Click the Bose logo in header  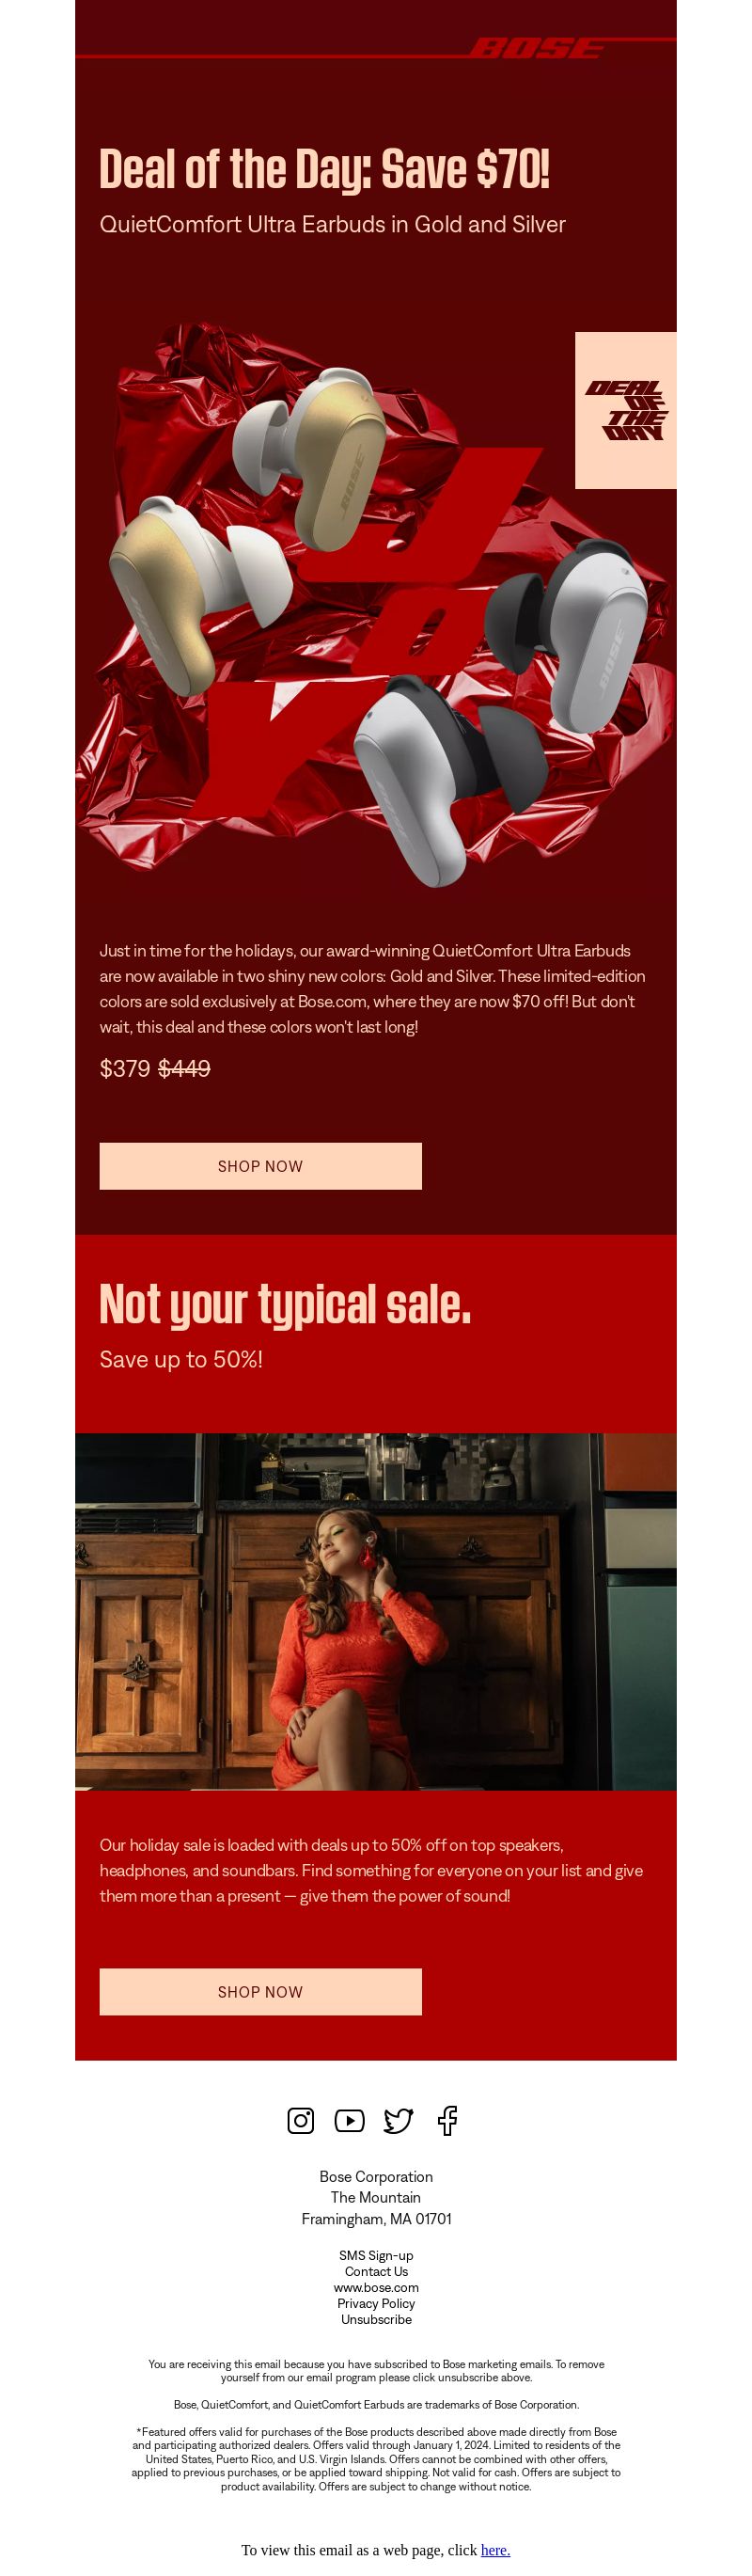(537, 48)
